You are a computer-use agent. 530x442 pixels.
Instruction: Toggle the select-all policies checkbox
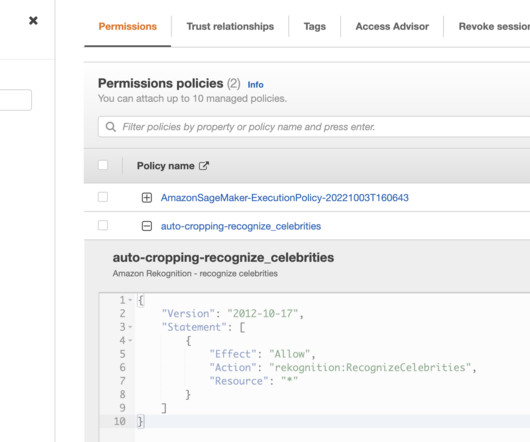103,165
